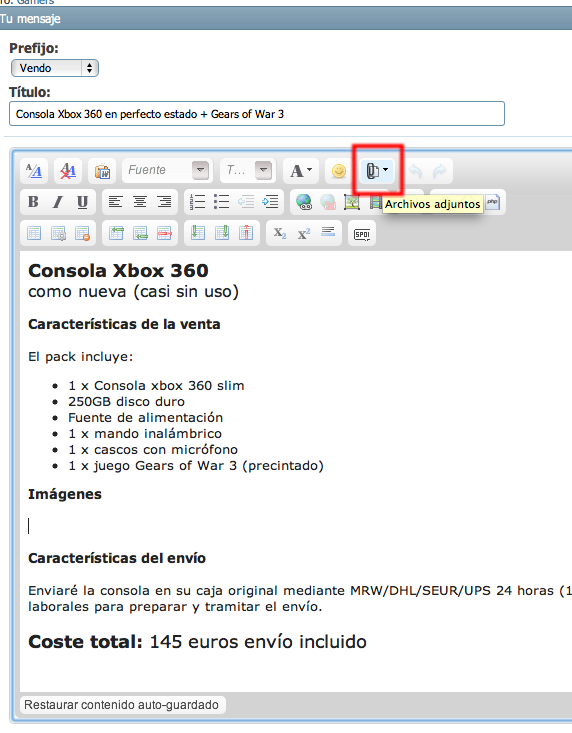Open the font size dropdown
This screenshot has width=572, height=733.
click(x=248, y=171)
